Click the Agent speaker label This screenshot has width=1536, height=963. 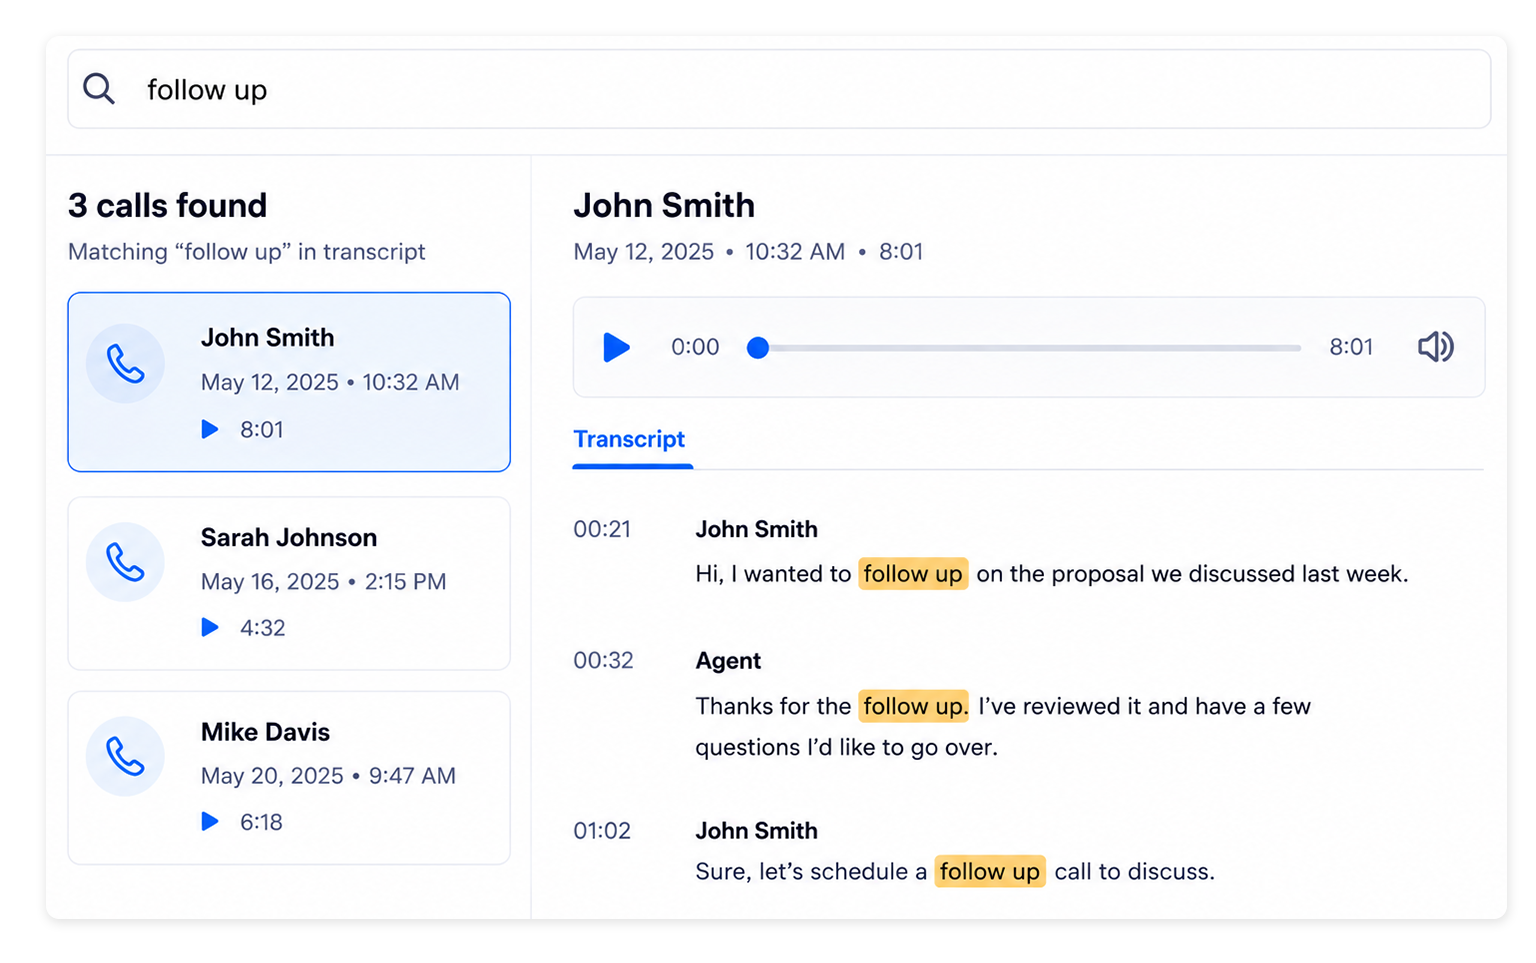coord(728,661)
